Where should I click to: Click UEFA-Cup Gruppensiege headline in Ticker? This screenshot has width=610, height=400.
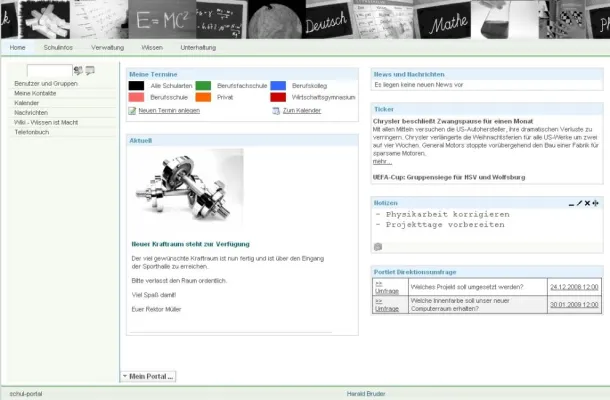click(449, 177)
